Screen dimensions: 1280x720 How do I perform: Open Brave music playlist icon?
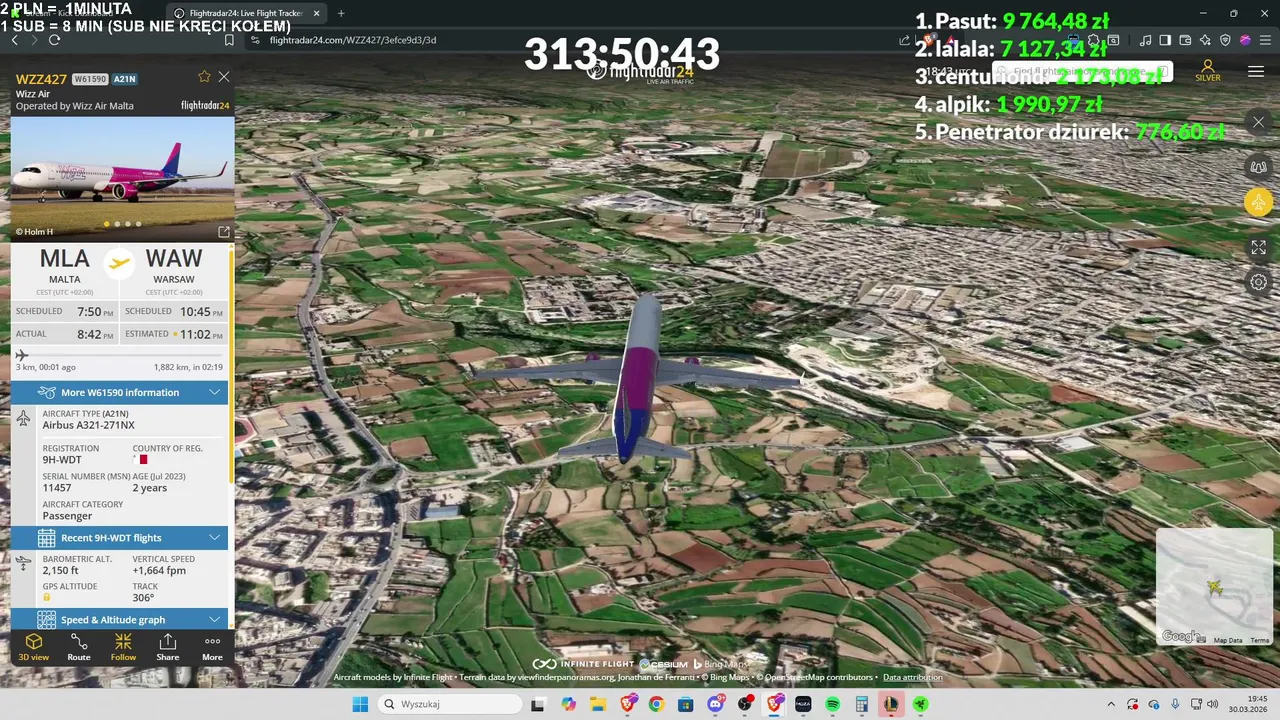tap(1145, 40)
